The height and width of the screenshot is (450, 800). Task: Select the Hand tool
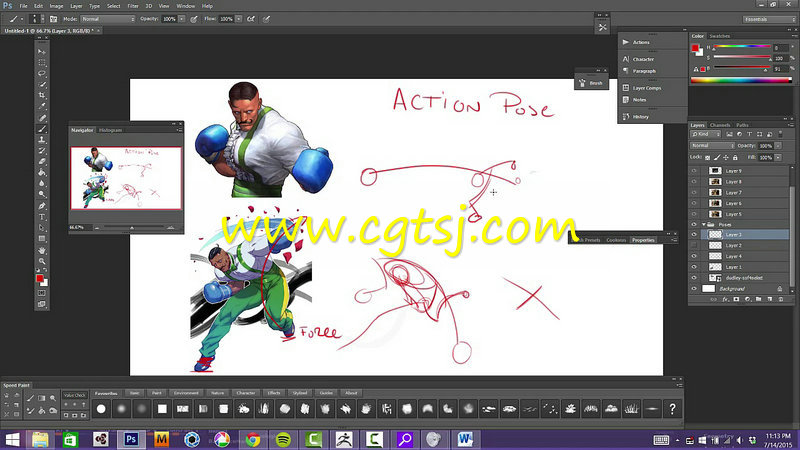coord(42,250)
